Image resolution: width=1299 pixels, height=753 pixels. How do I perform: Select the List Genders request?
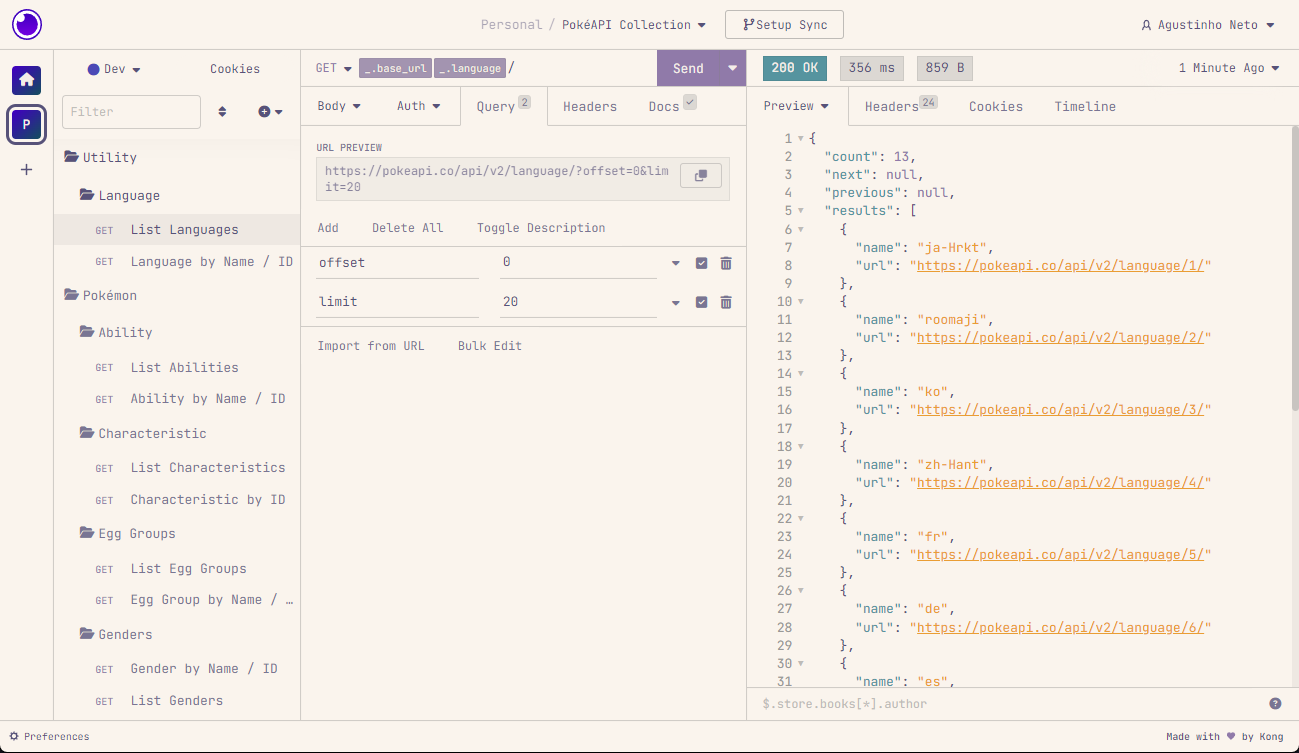[x=177, y=701]
